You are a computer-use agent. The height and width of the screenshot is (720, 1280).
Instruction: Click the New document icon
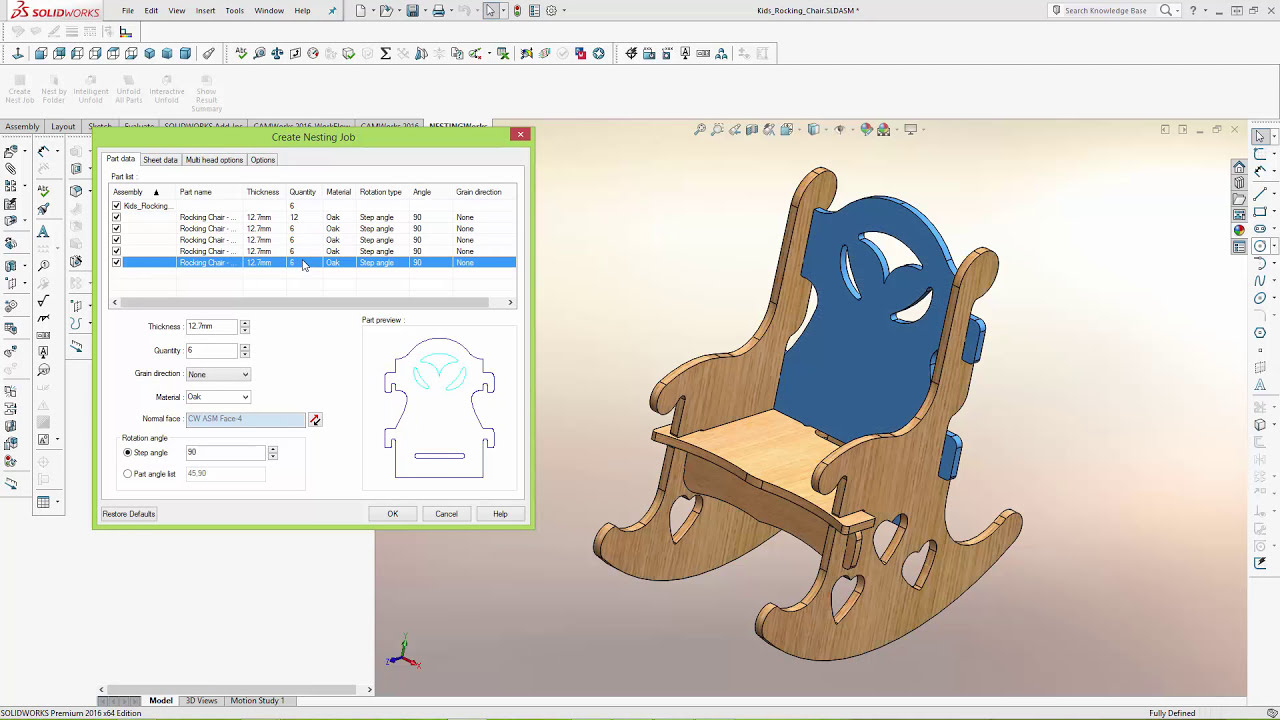pyautogui.click(x=361, y=11)
